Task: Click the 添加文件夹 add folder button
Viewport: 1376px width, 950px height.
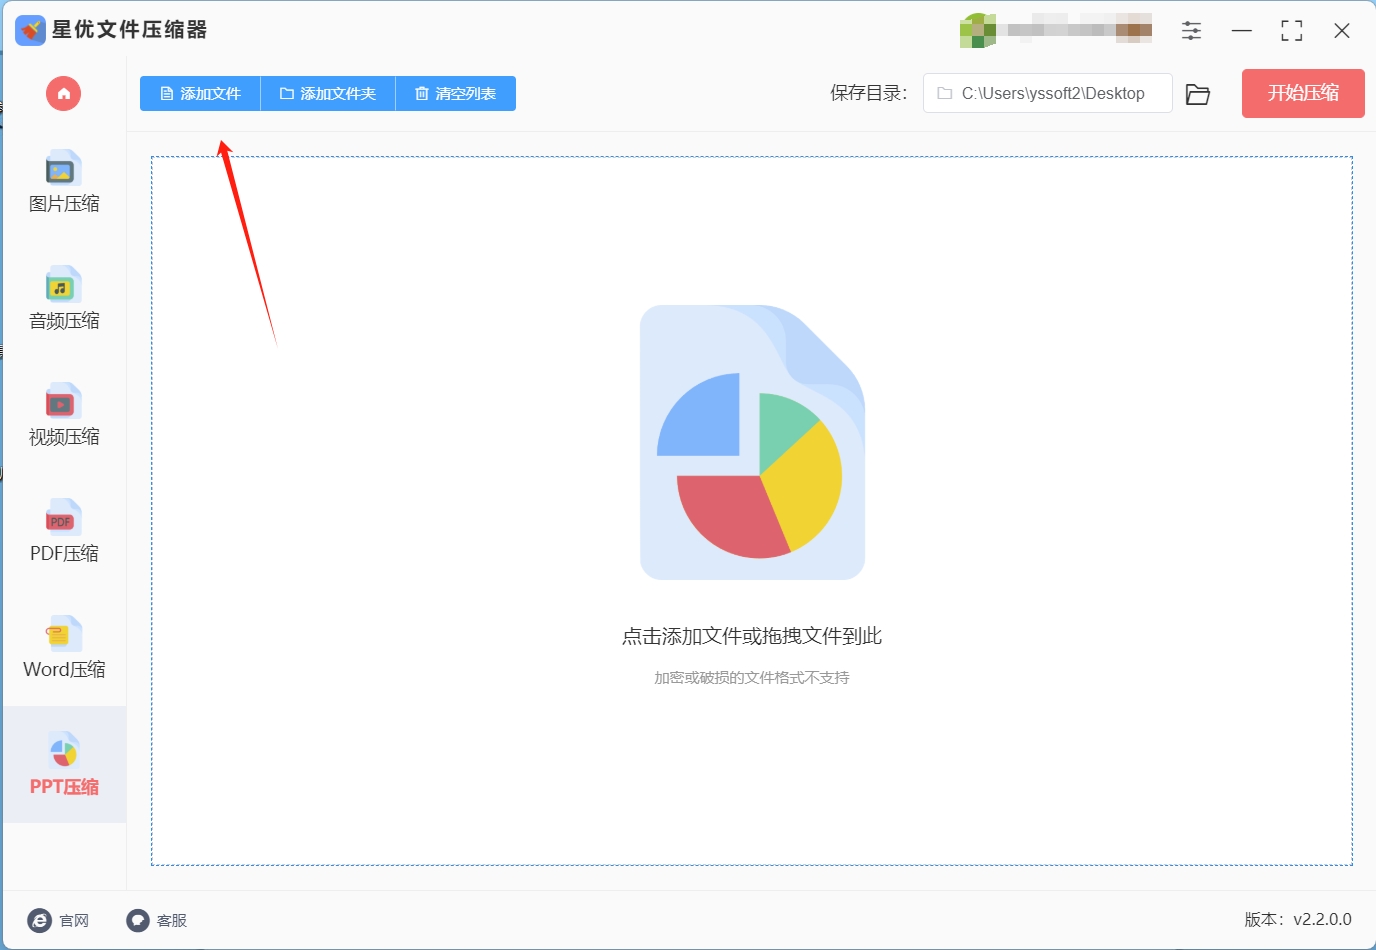Action: (328, 94)
